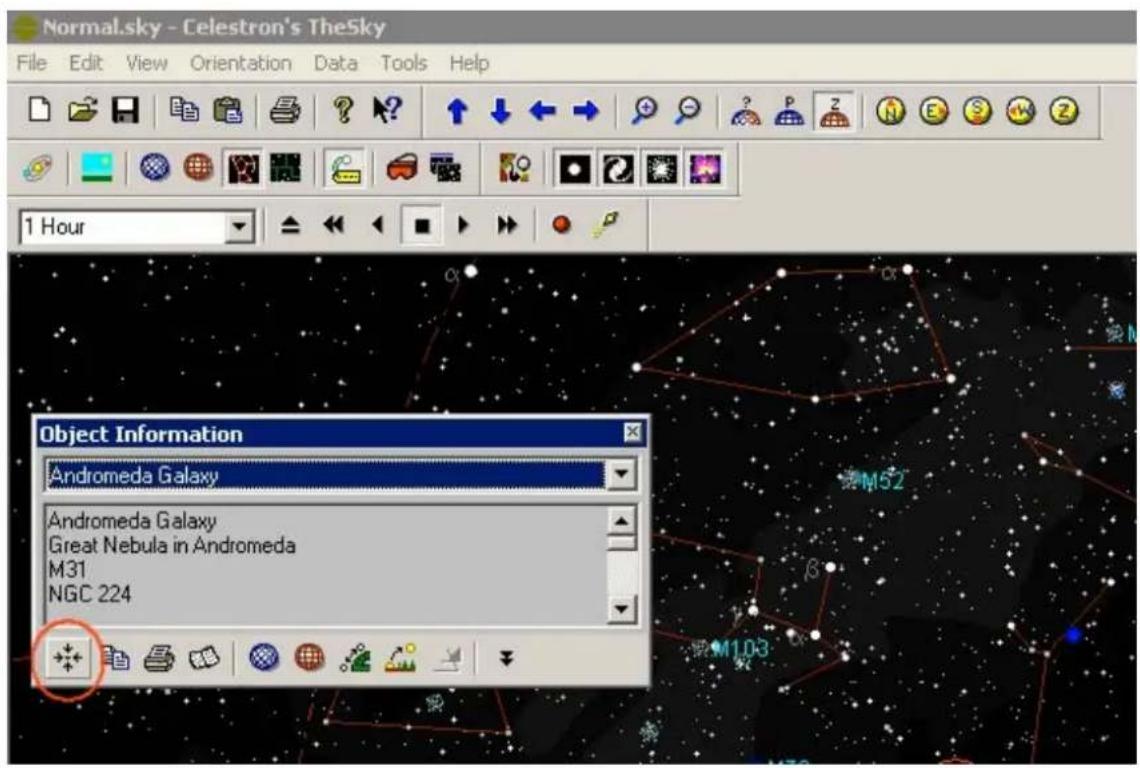Rewind time quickly with double-left arrows
The image size is (1140, 768).
(334, 225)
